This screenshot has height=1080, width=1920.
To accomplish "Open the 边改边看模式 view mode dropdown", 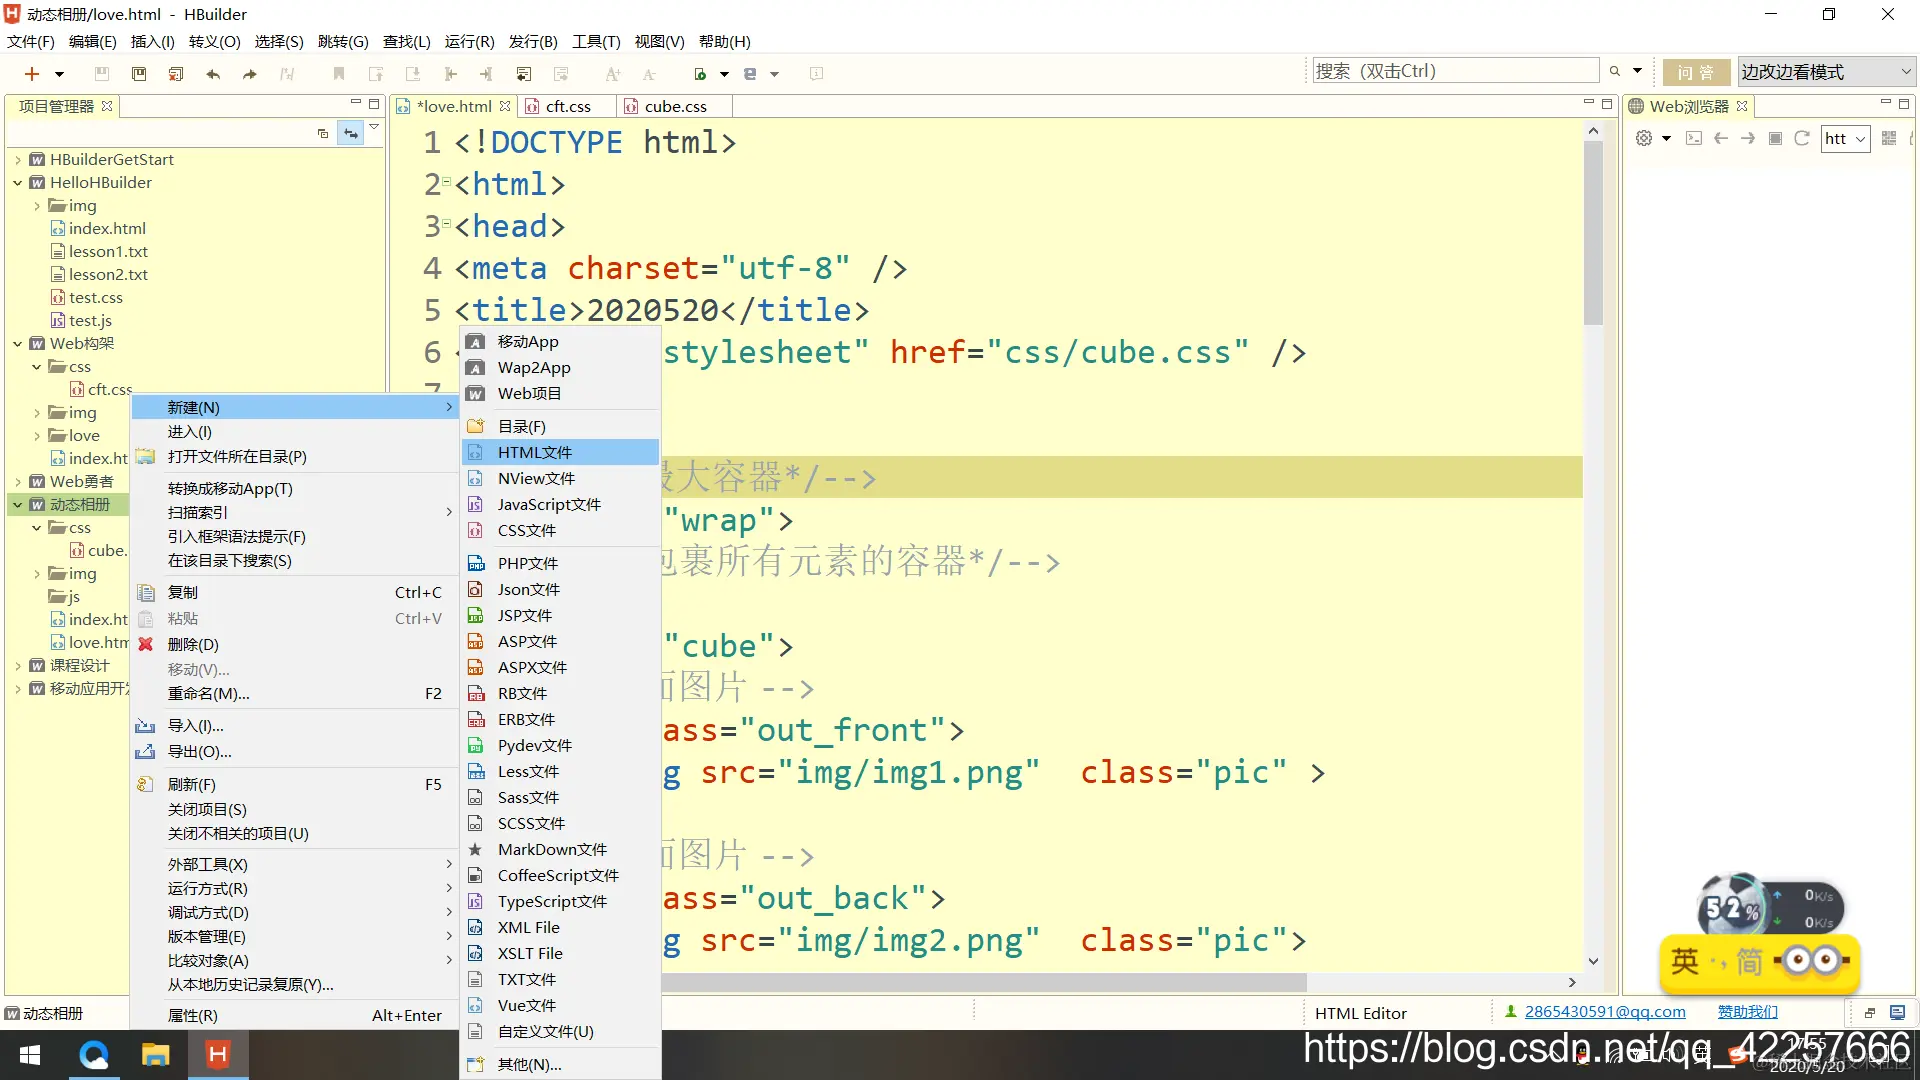I will [1826, 71].
